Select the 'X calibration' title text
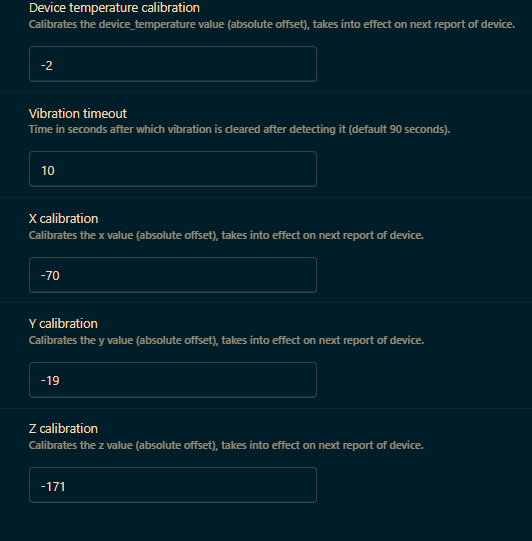This screenshot has height=541, width=532. point(63,218)
